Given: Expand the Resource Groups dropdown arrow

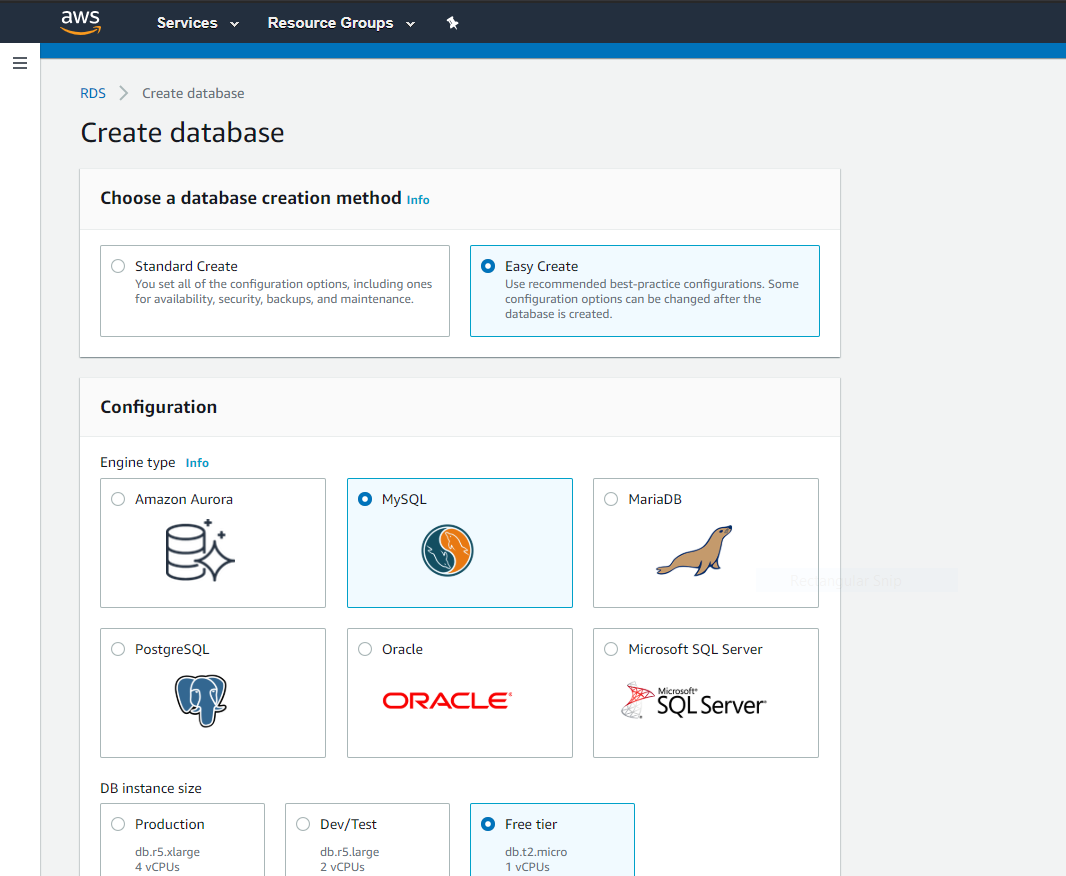Looking at the screenshot, I should [x=411, y=24].
